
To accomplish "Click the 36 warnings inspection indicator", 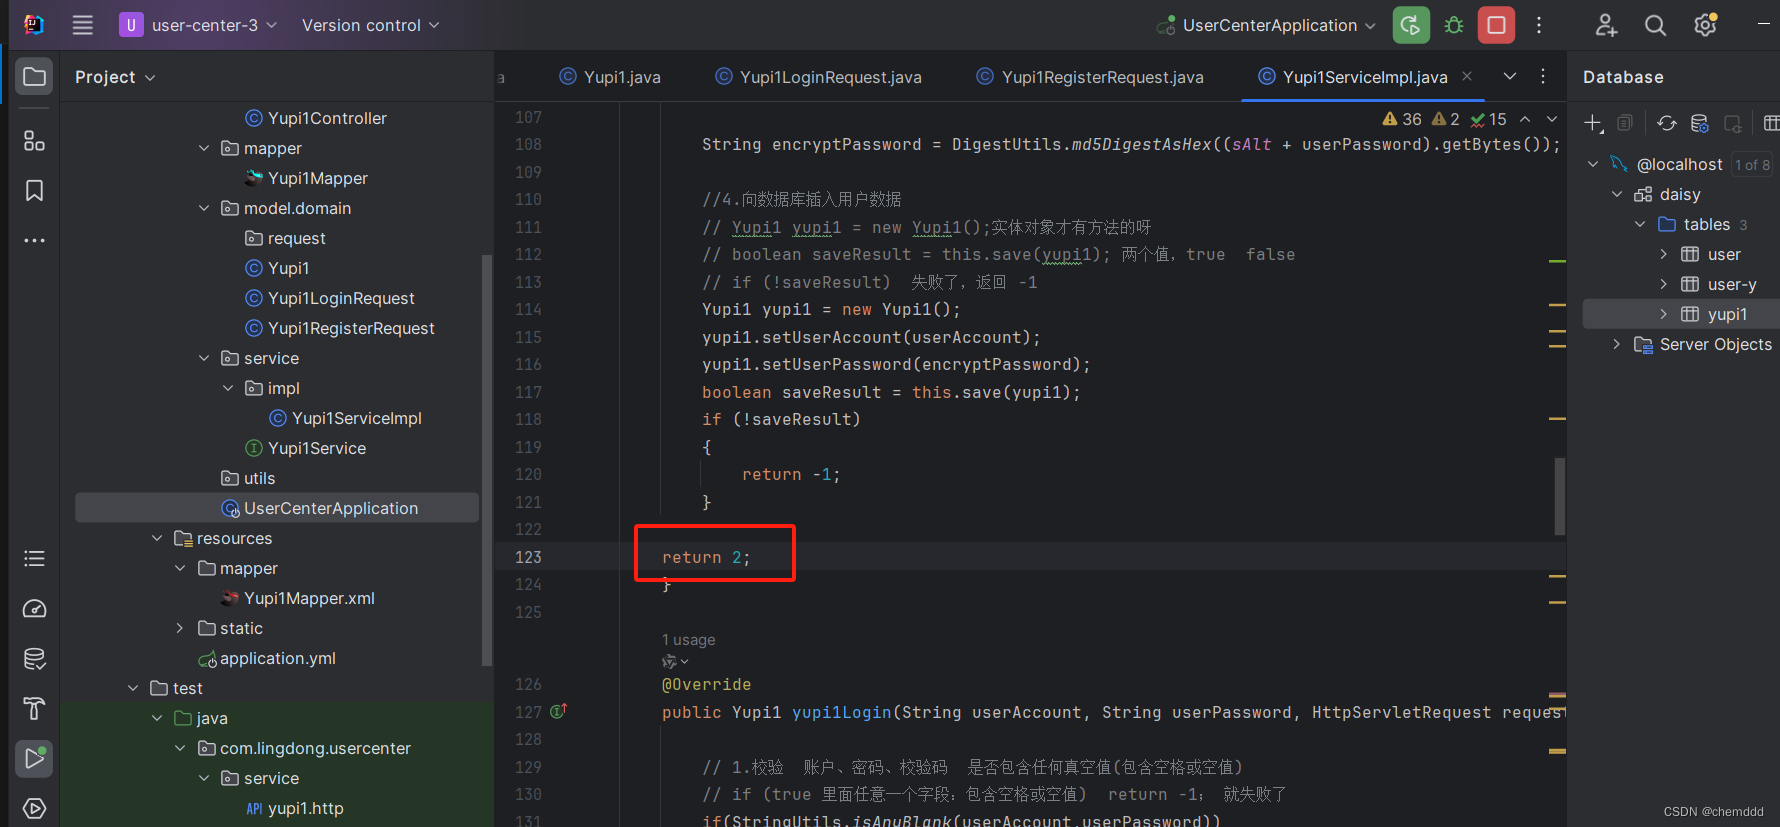I will pyautogui.click(x=1402, y=119).
